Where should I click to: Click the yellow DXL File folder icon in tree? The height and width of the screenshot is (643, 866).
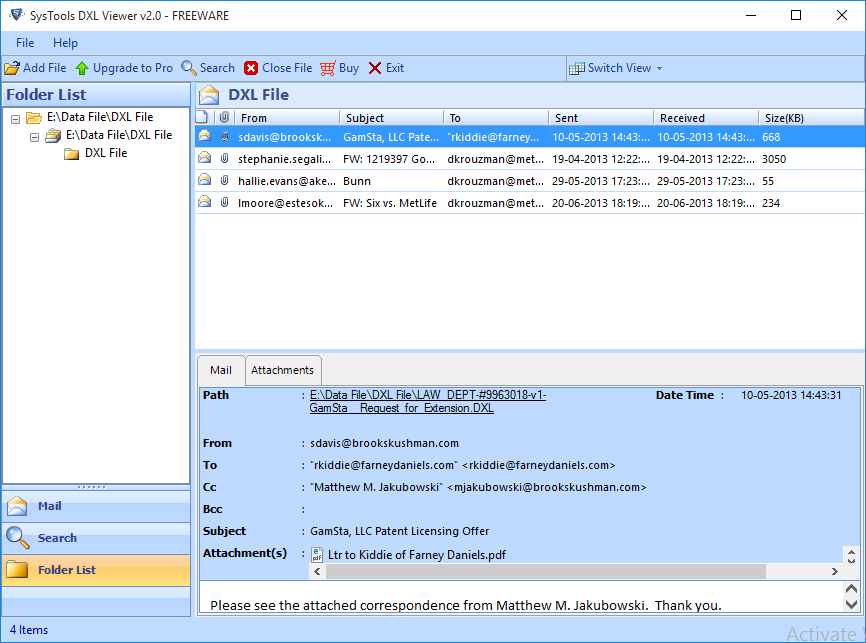click(x=71, y=154)
